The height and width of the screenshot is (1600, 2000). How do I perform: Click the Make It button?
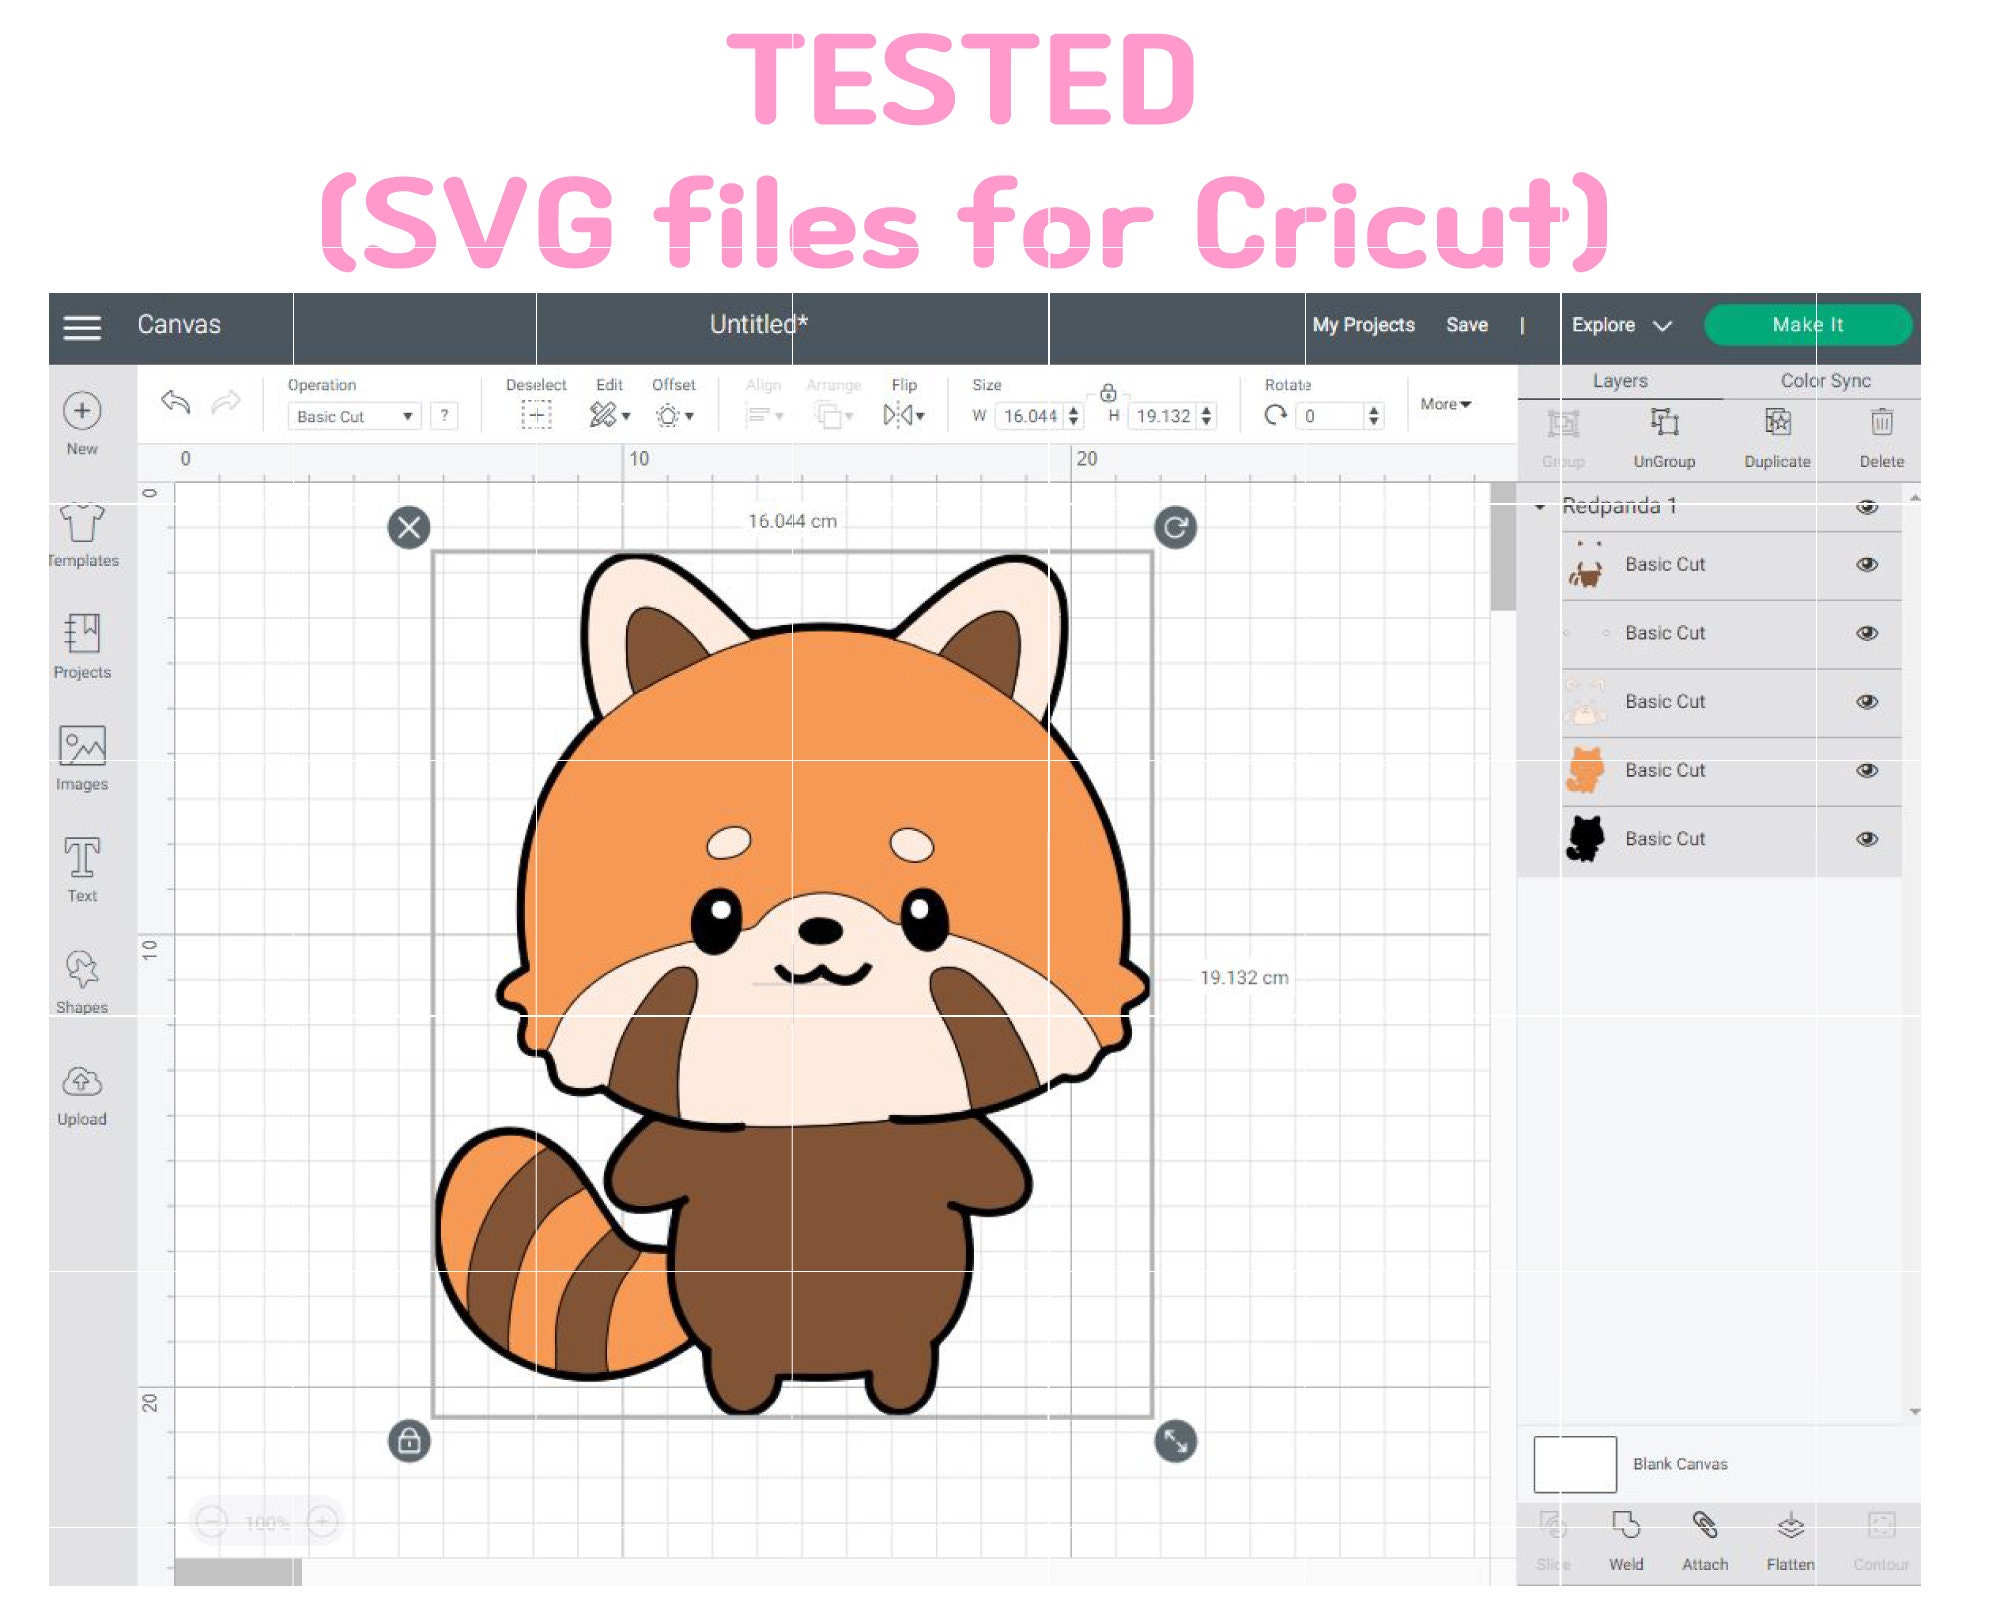(1809, 324)
